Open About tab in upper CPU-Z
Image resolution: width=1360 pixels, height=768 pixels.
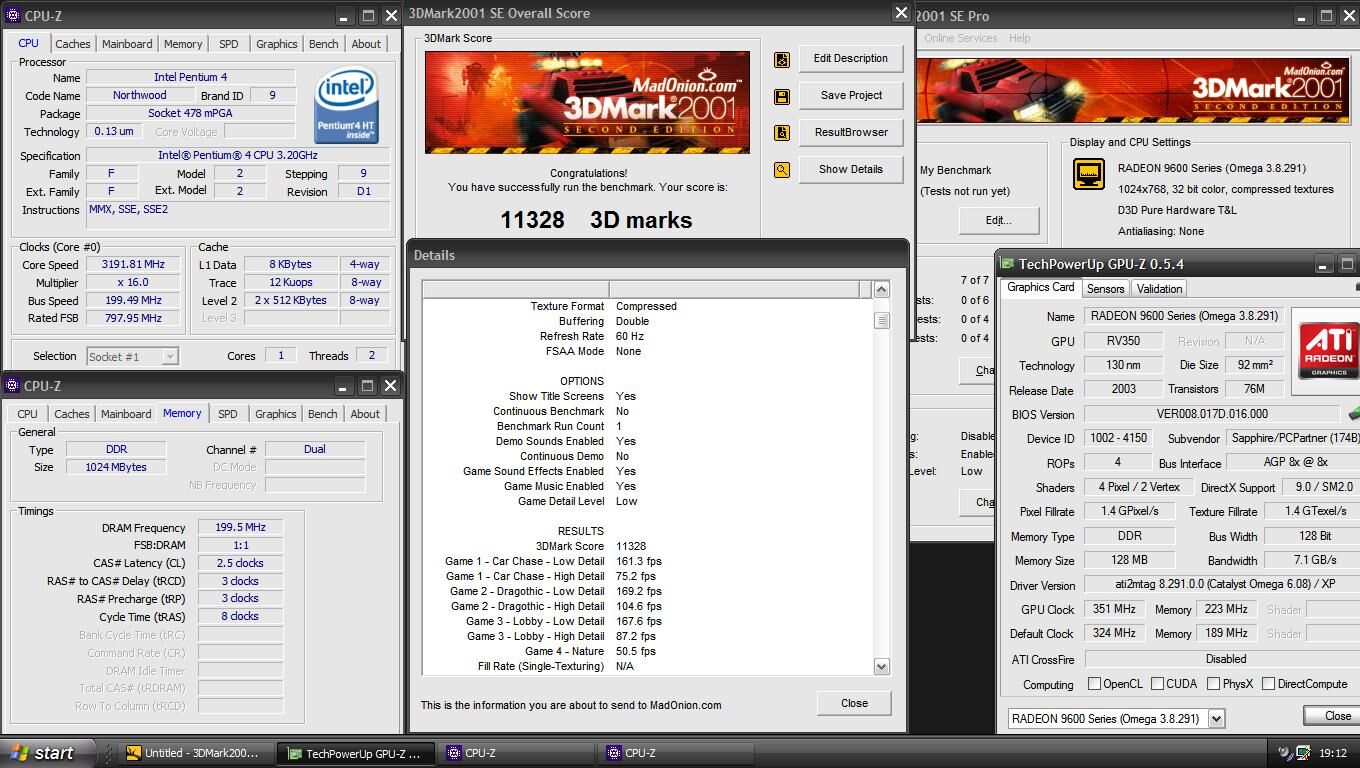click(366, 44)
